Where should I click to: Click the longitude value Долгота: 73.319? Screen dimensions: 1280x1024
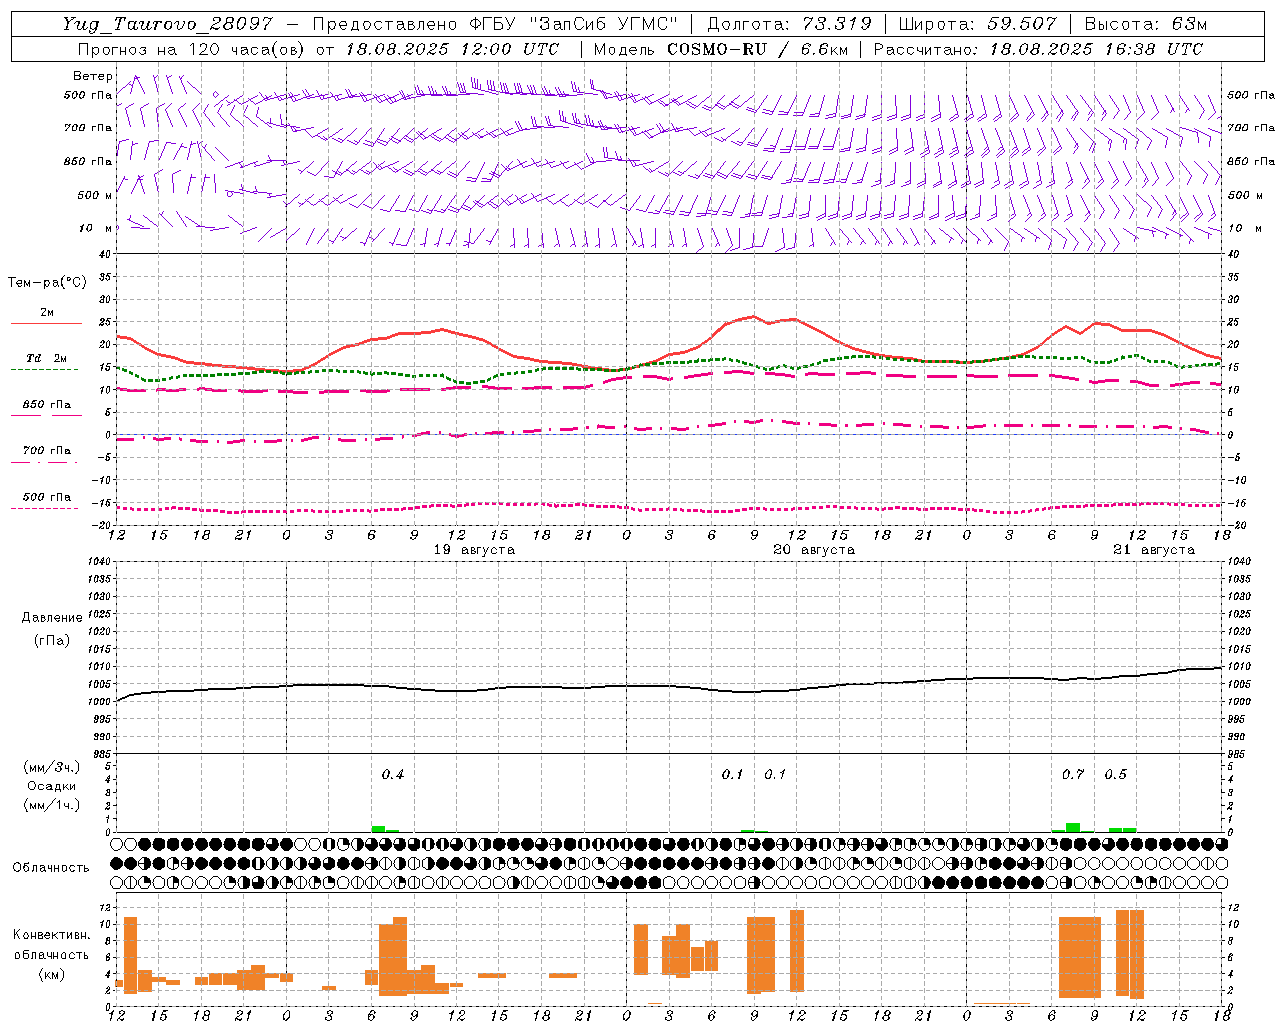click(789, 24)
